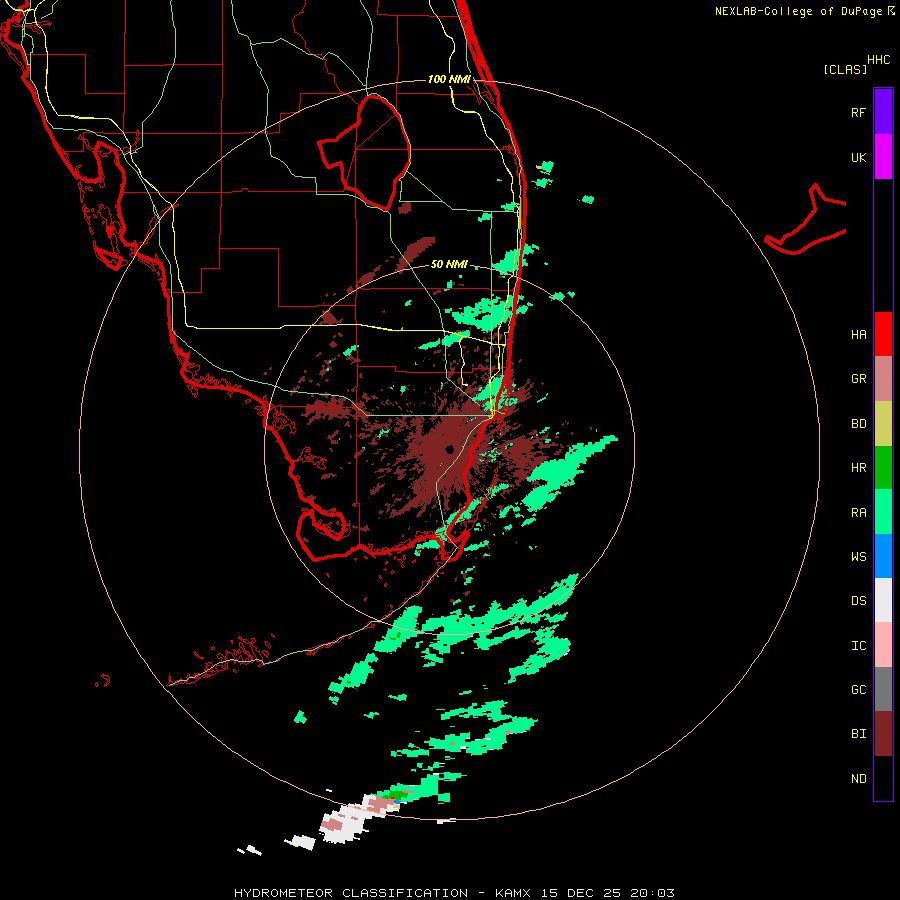Screen dimensions: 900x900
Task: Click the Lake Okeechobee outline
Action: pyautogui.click(x=364, y=153)
